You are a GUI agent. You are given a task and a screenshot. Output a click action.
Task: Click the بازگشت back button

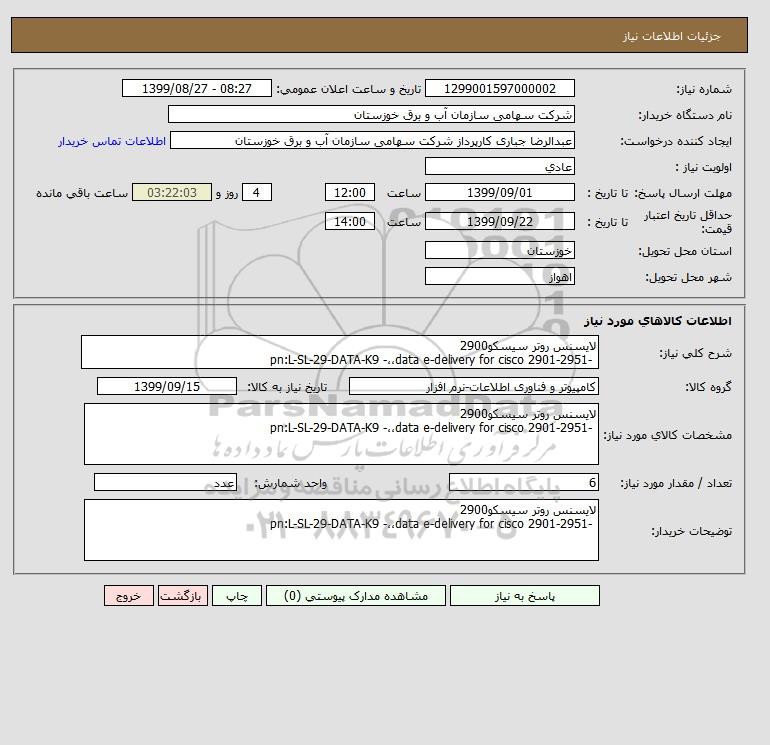coord(183,595)
